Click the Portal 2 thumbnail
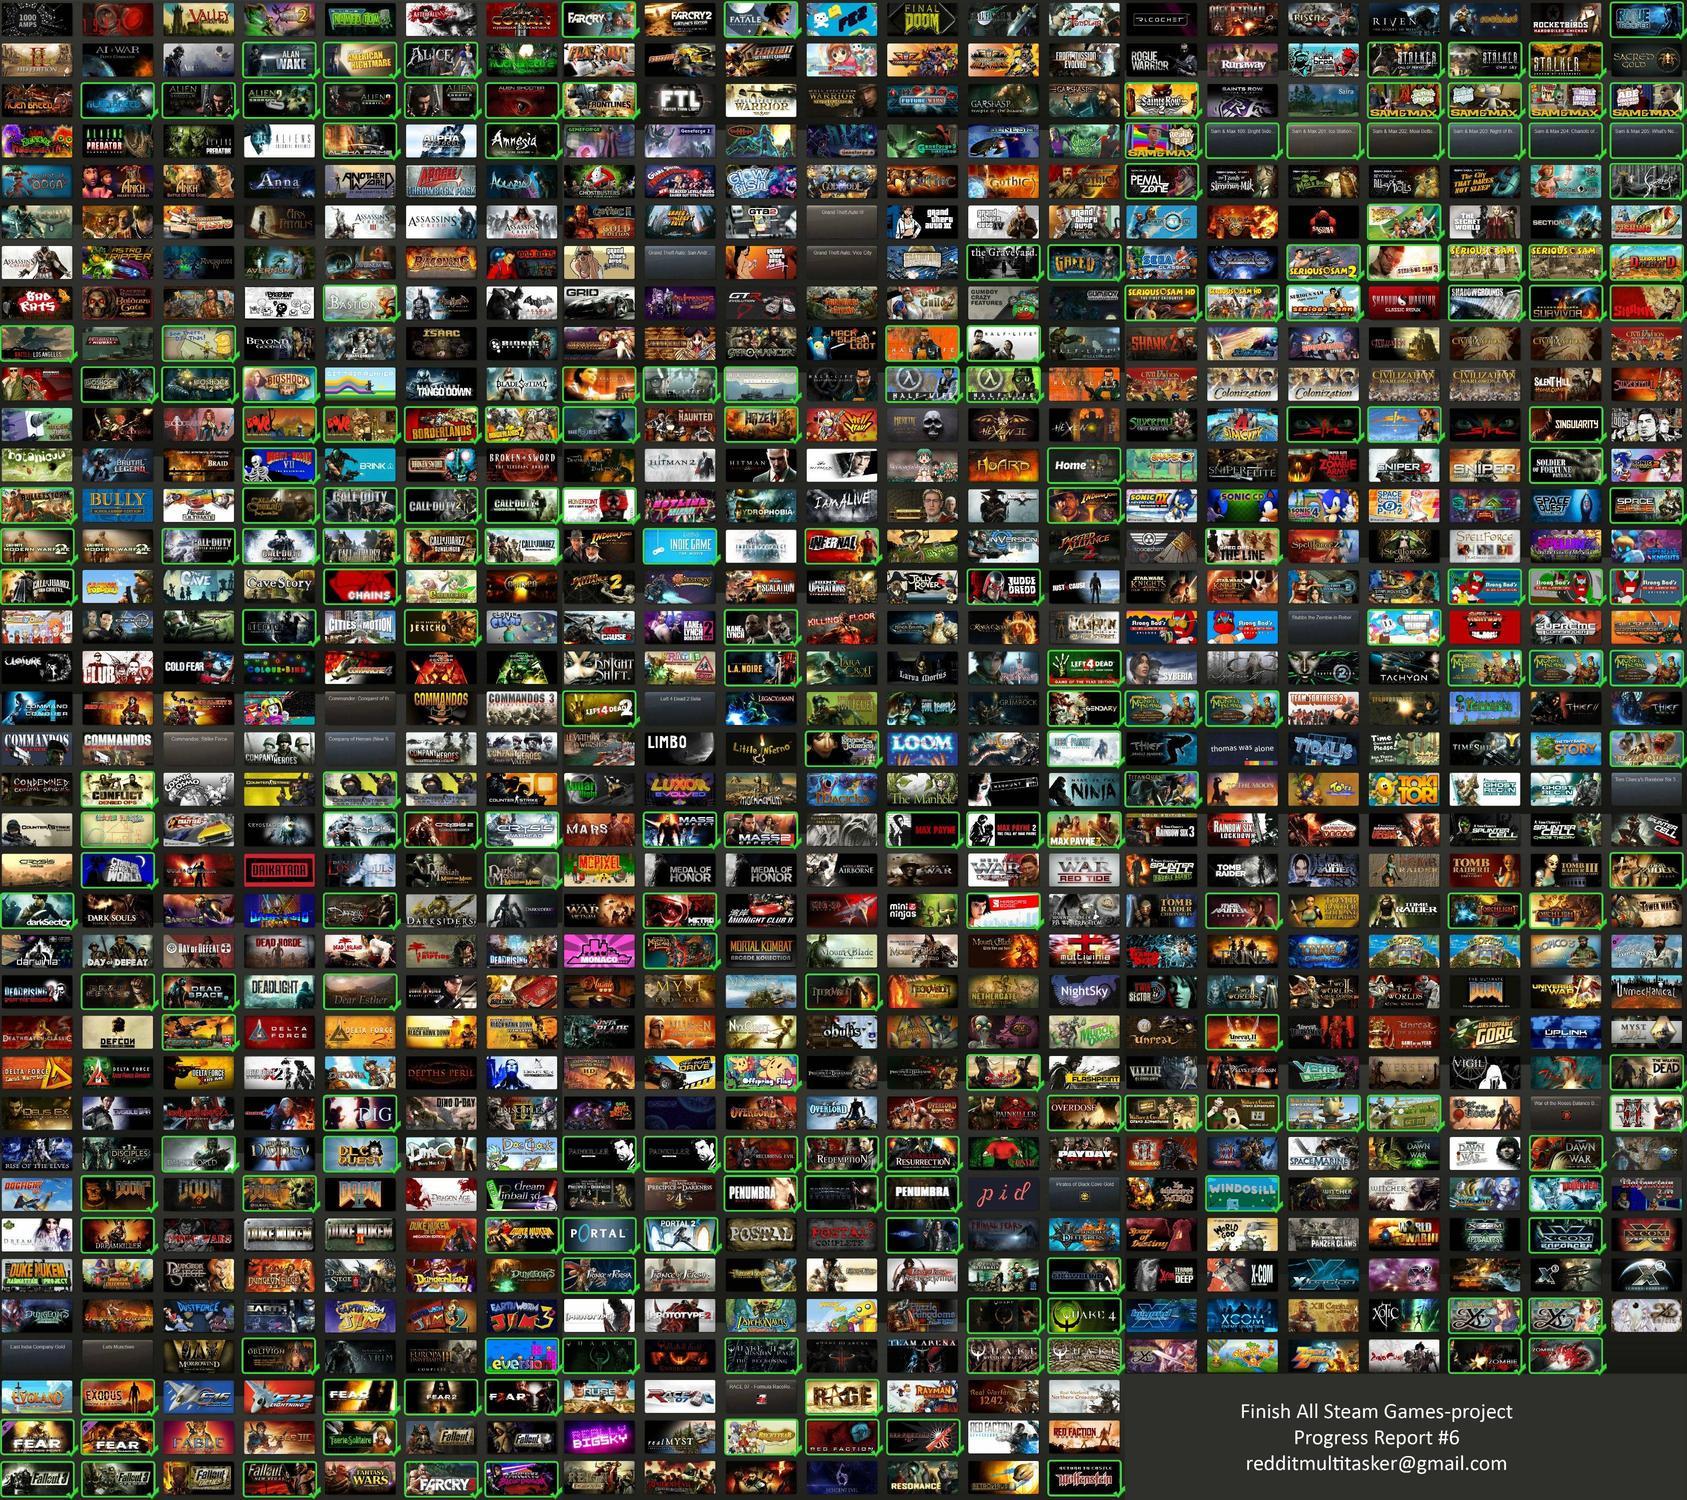1687x1500 pixels. (679, 1234)
